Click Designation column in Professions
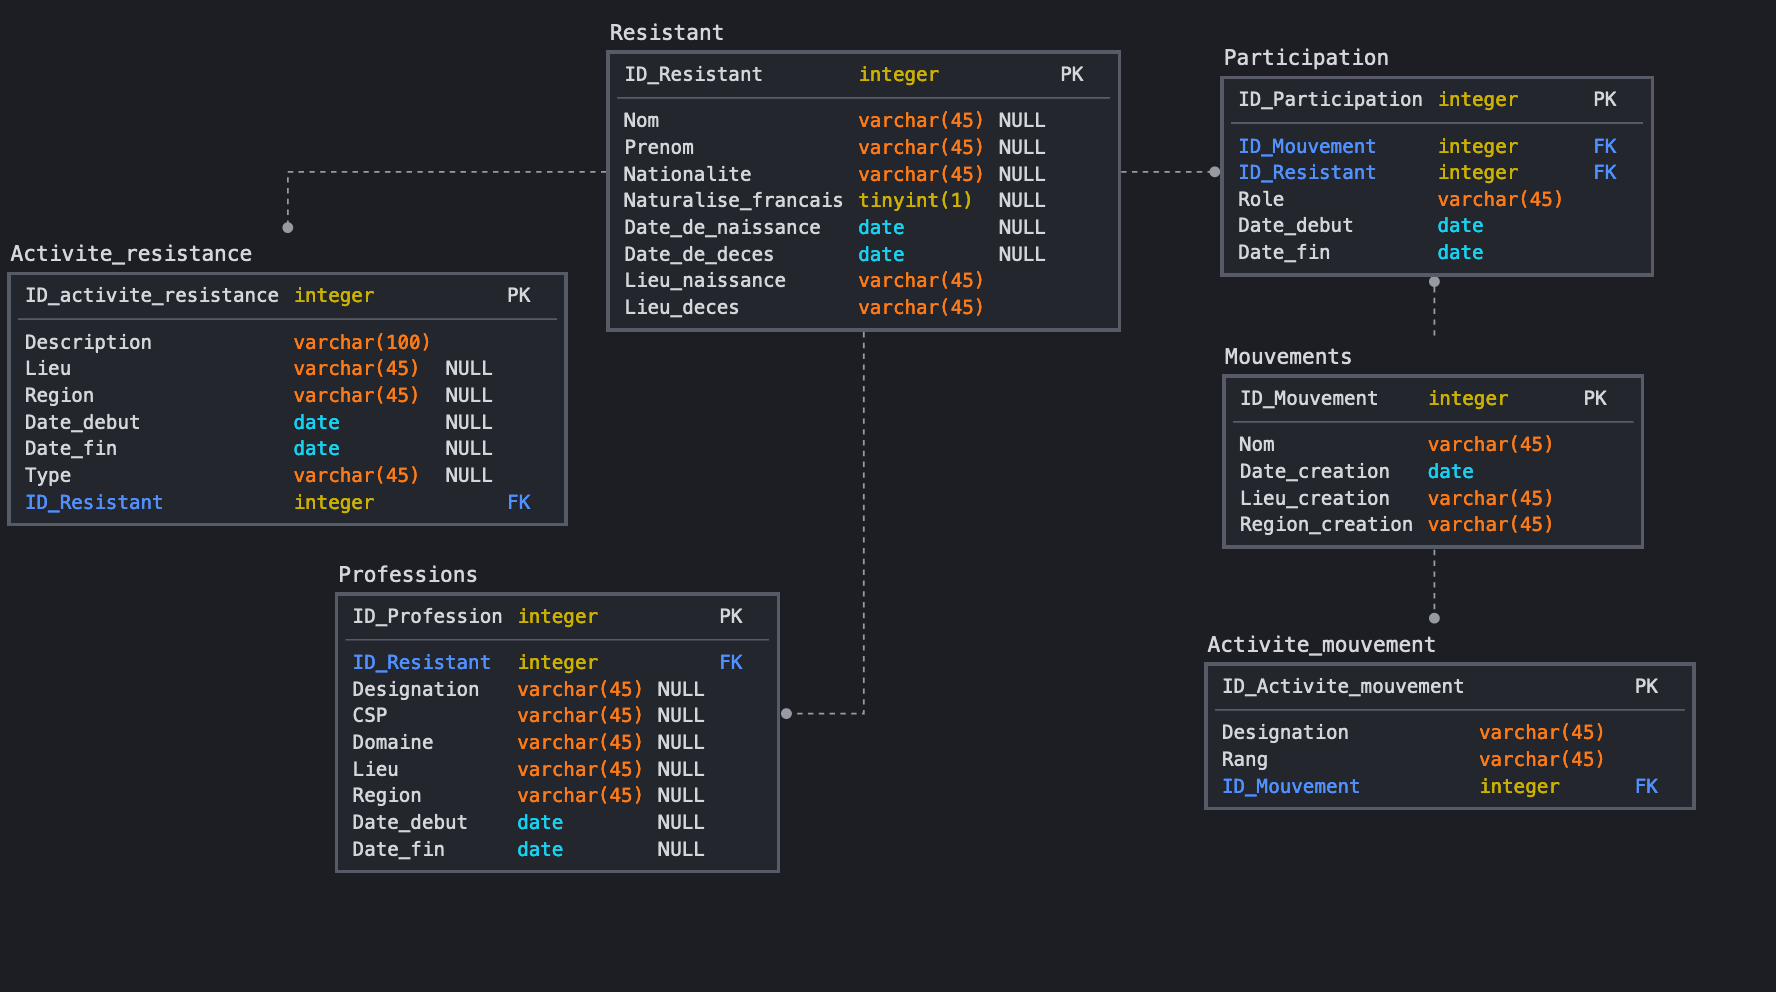1776x992 pixels. [557, 689]
